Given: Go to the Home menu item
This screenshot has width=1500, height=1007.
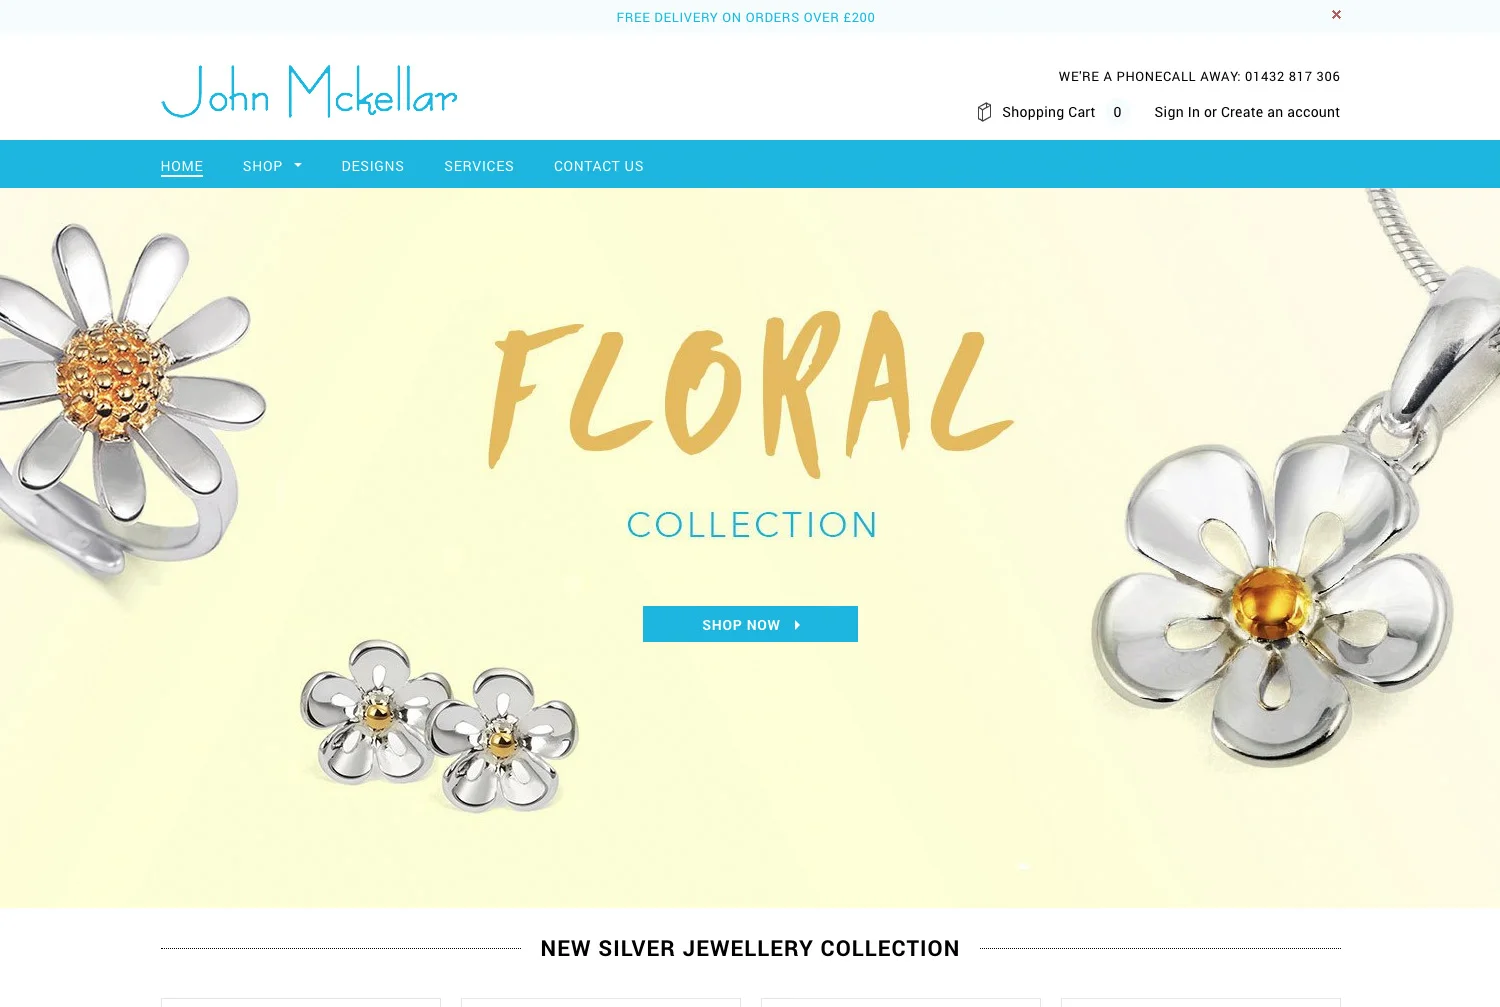Looking at the screenshot, I should tap(182, 166).
